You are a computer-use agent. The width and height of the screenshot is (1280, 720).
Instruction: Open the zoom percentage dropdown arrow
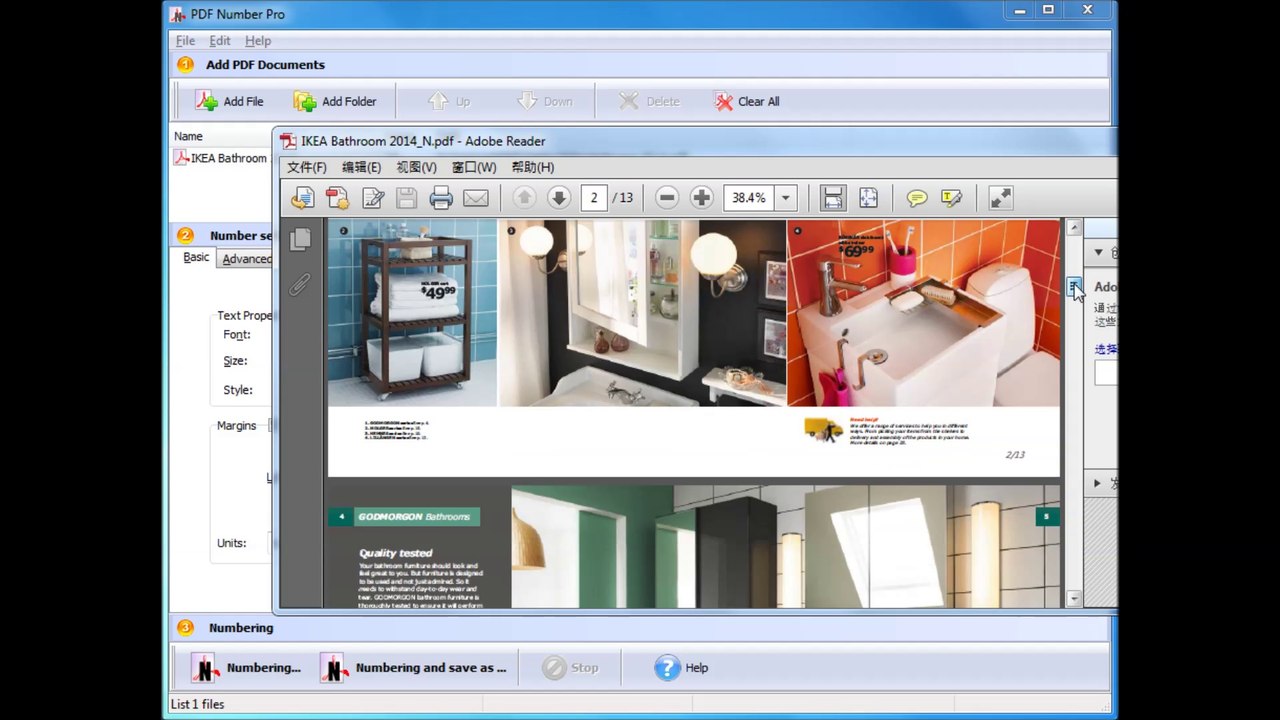pos(785,198)
